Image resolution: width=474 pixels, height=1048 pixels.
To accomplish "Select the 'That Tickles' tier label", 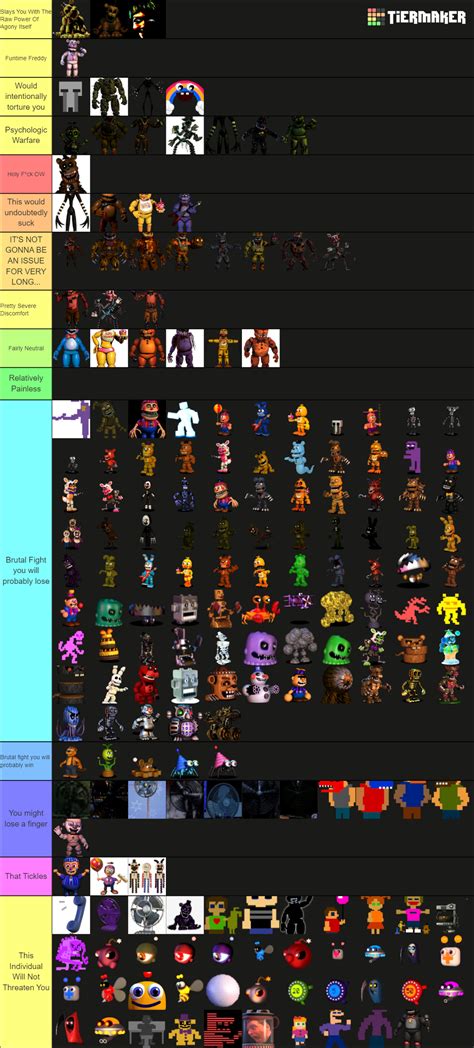I will [26, 877].
